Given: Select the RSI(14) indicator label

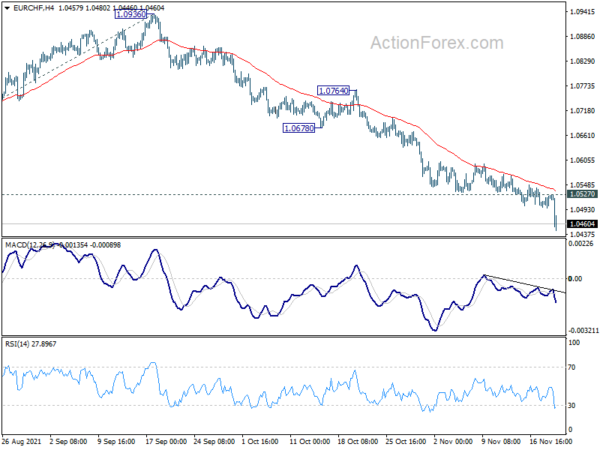Looking at the screenshot, I should 22,343.
